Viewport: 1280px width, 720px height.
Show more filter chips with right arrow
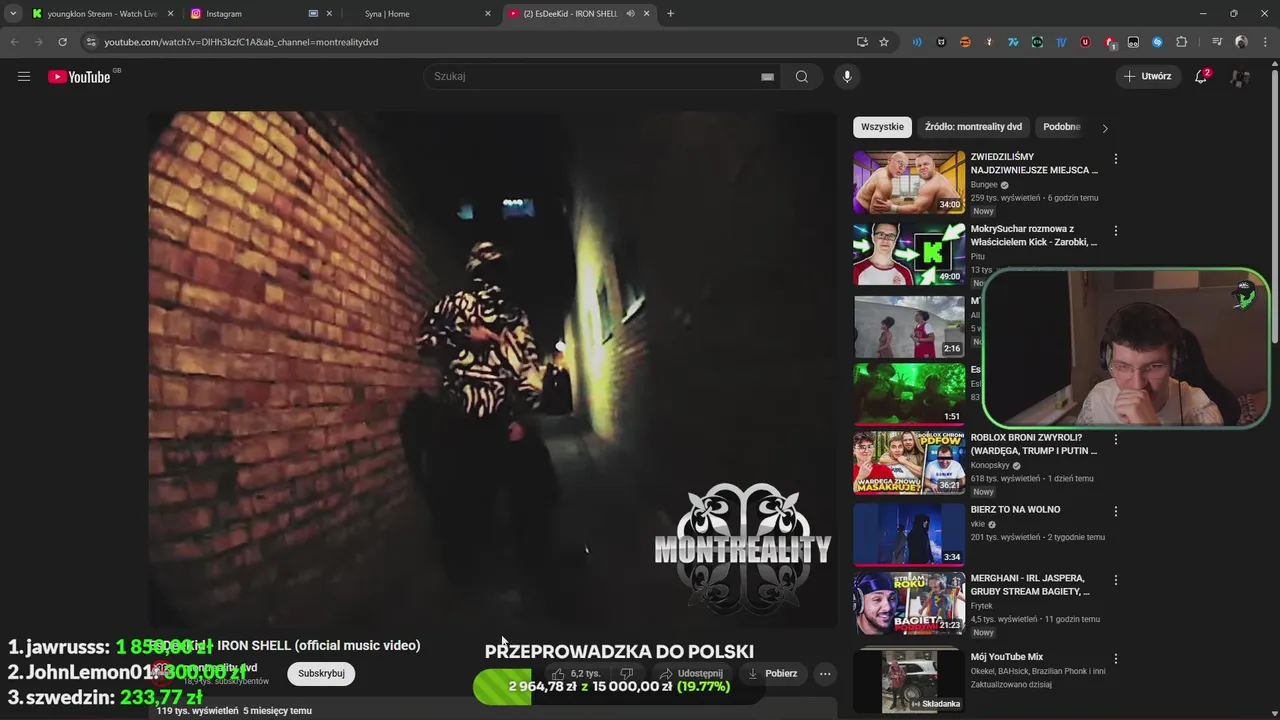[1105, 128]
